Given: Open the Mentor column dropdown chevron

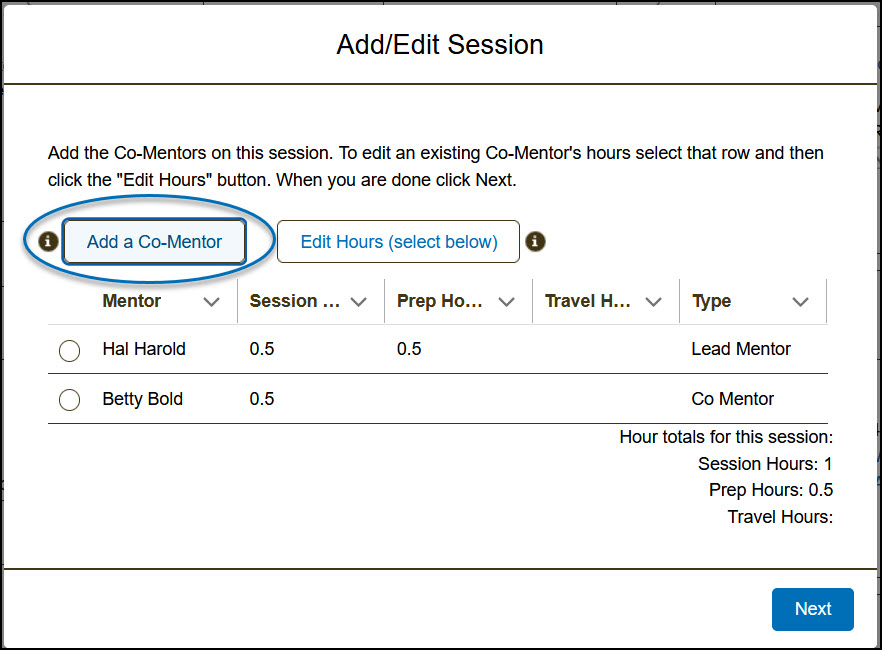Looking at the screenshot, I should click(x=212, y=302).
